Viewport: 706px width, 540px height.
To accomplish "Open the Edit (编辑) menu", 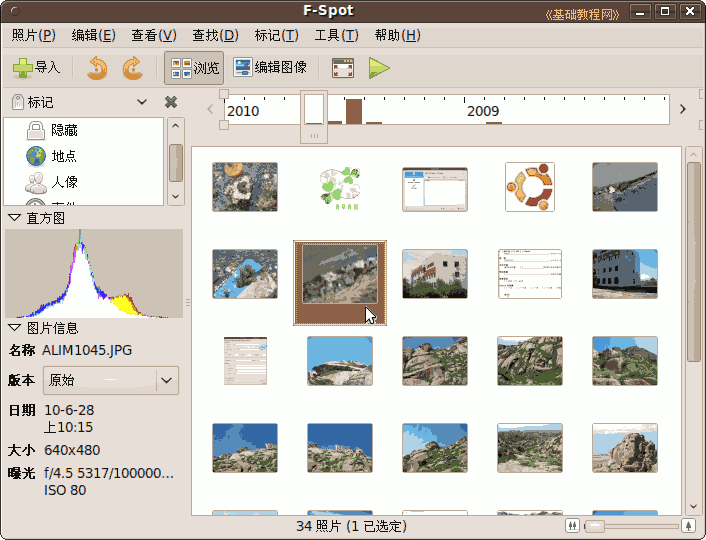I will (94, 35).
